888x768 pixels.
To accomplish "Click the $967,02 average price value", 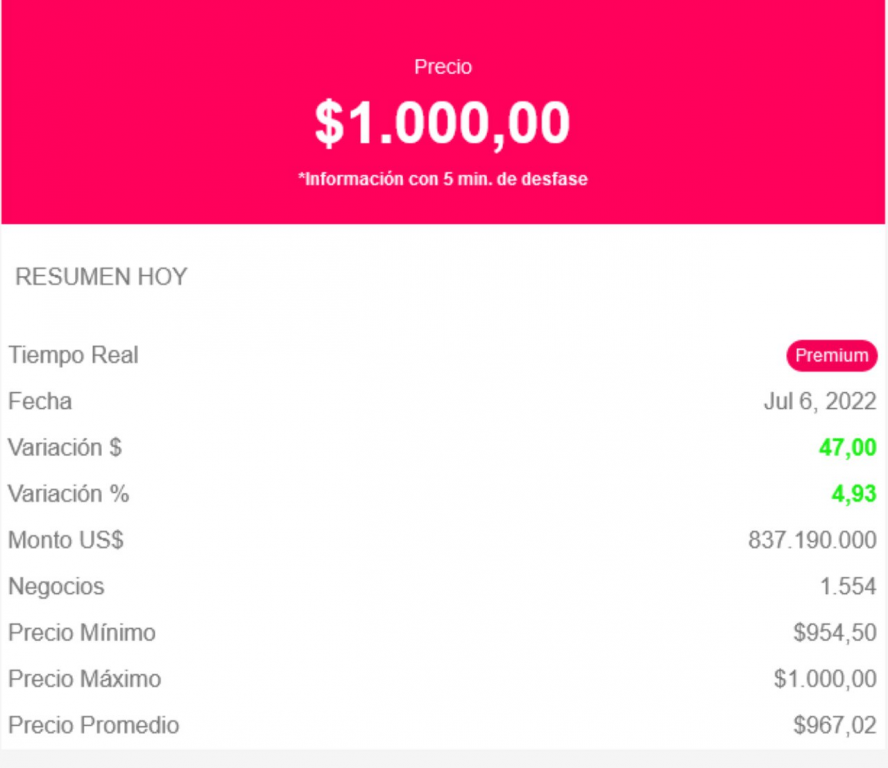I will [835, 725].
